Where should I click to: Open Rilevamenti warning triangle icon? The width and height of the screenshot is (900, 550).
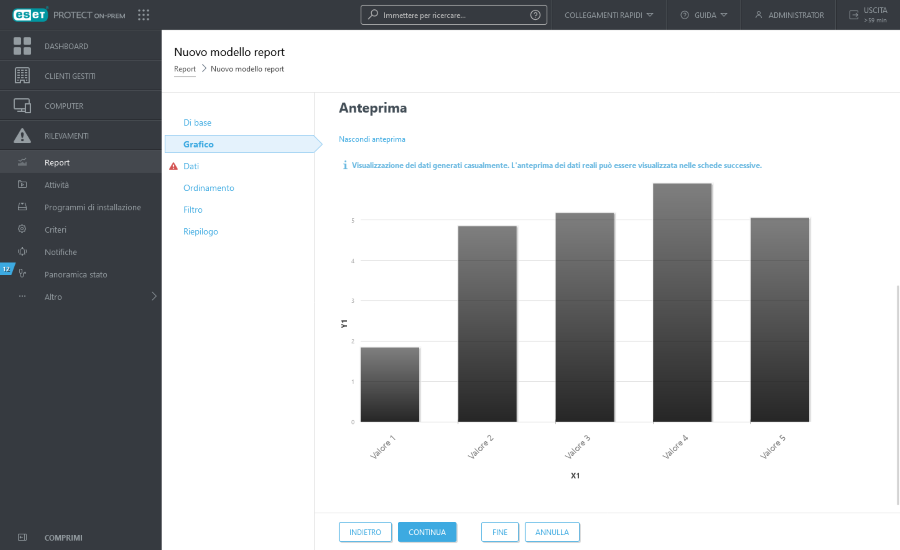(22, 136)
